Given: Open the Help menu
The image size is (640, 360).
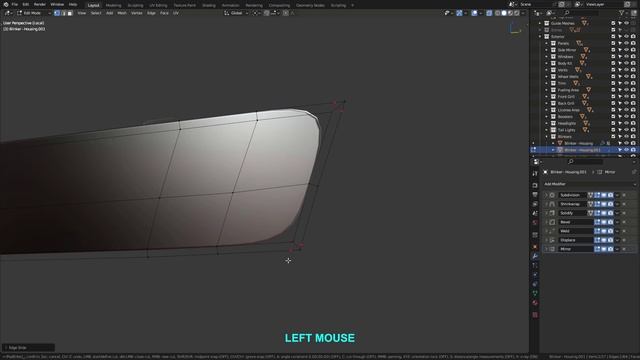Looking at the screenshot, I should pyautogui.click(x=73, y=4).
